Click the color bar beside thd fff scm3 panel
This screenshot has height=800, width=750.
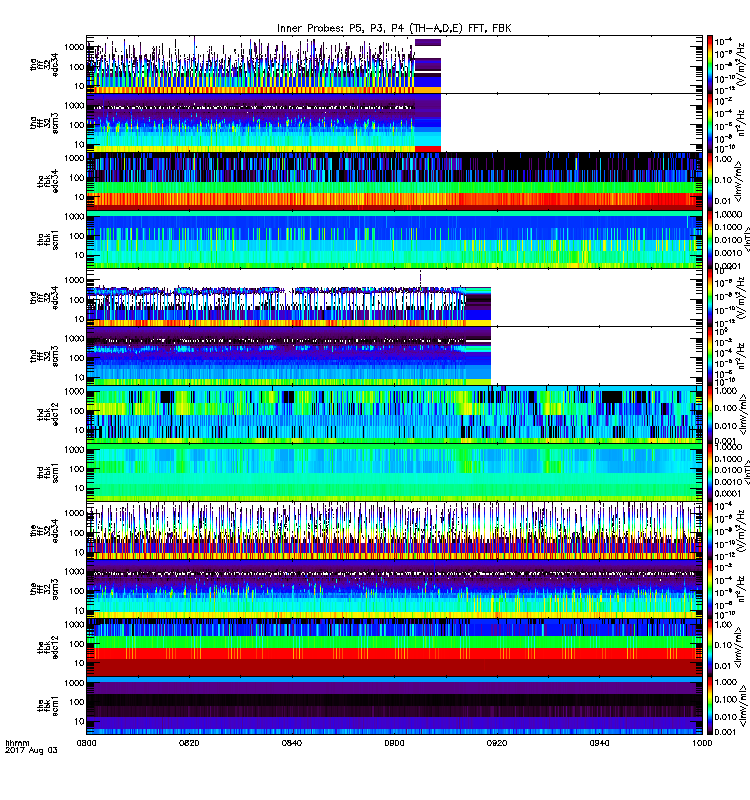pos(710,356)
